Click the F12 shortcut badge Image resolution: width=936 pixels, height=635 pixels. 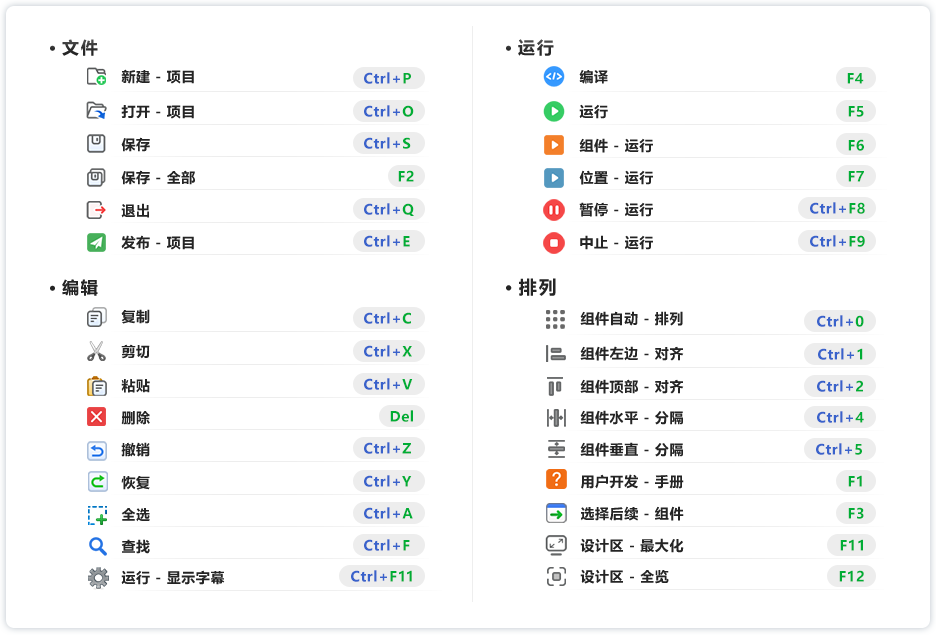(x=851, y=577)
